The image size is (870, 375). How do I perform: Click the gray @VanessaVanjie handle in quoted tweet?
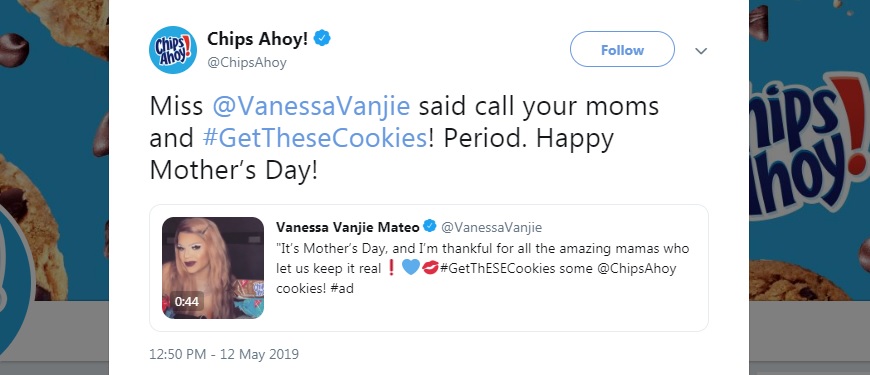(x=491, y=227)
